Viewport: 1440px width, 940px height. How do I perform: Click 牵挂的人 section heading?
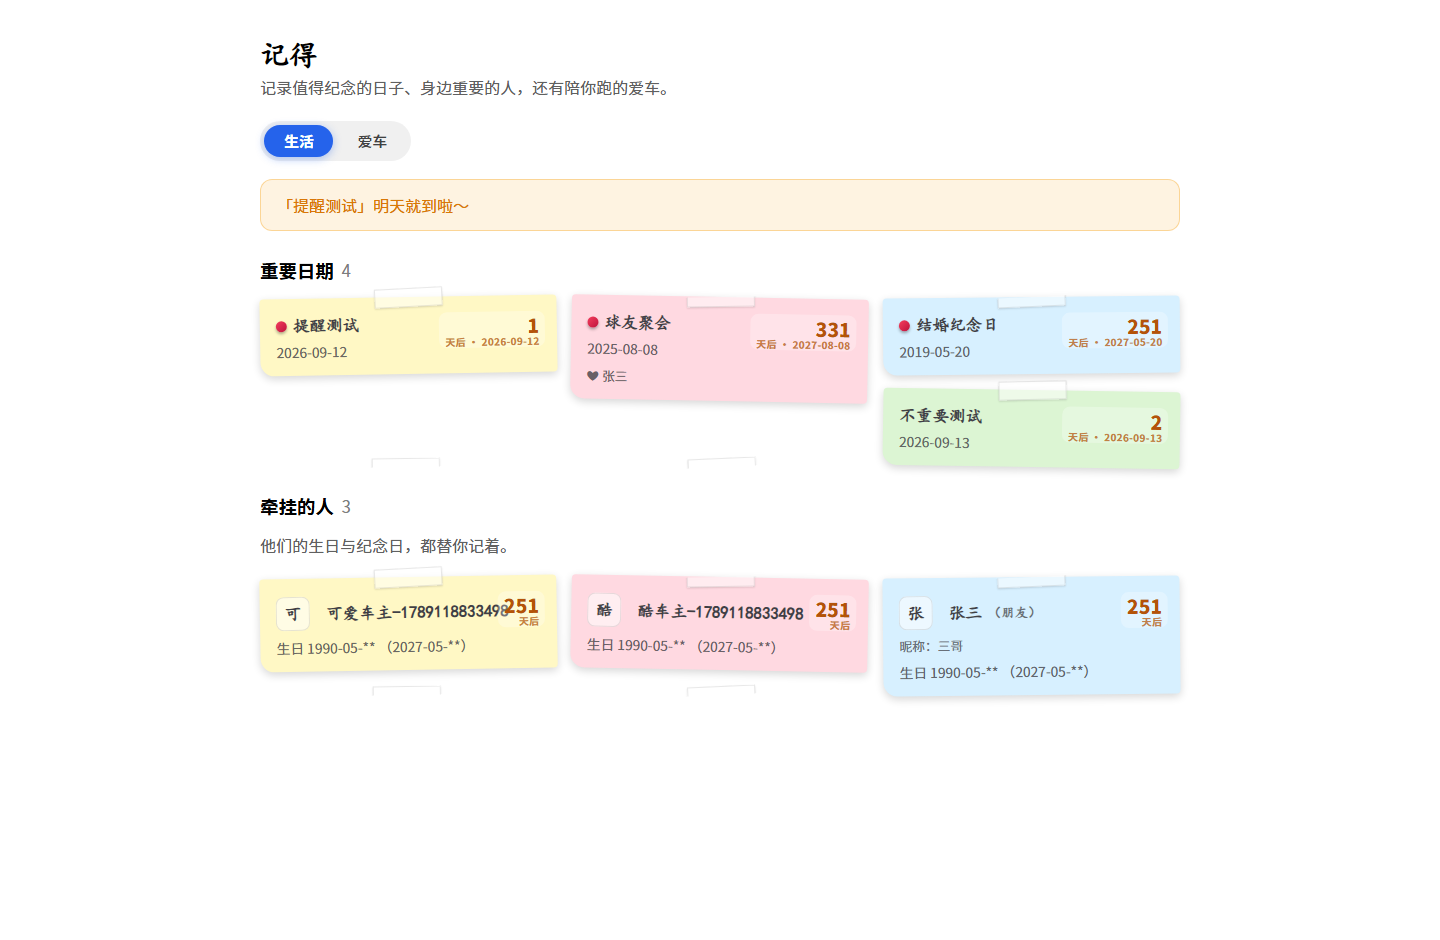tap(297, 507)
